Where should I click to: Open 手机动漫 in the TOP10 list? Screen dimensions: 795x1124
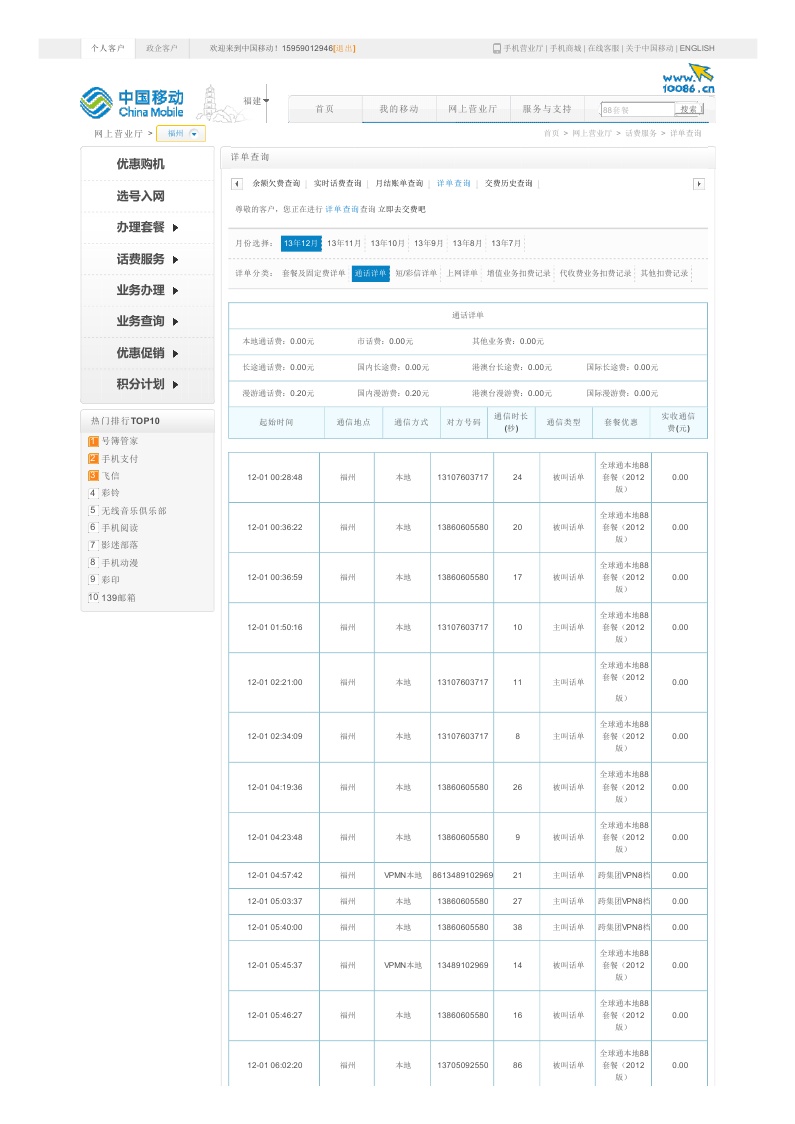(x=120, y=563)
